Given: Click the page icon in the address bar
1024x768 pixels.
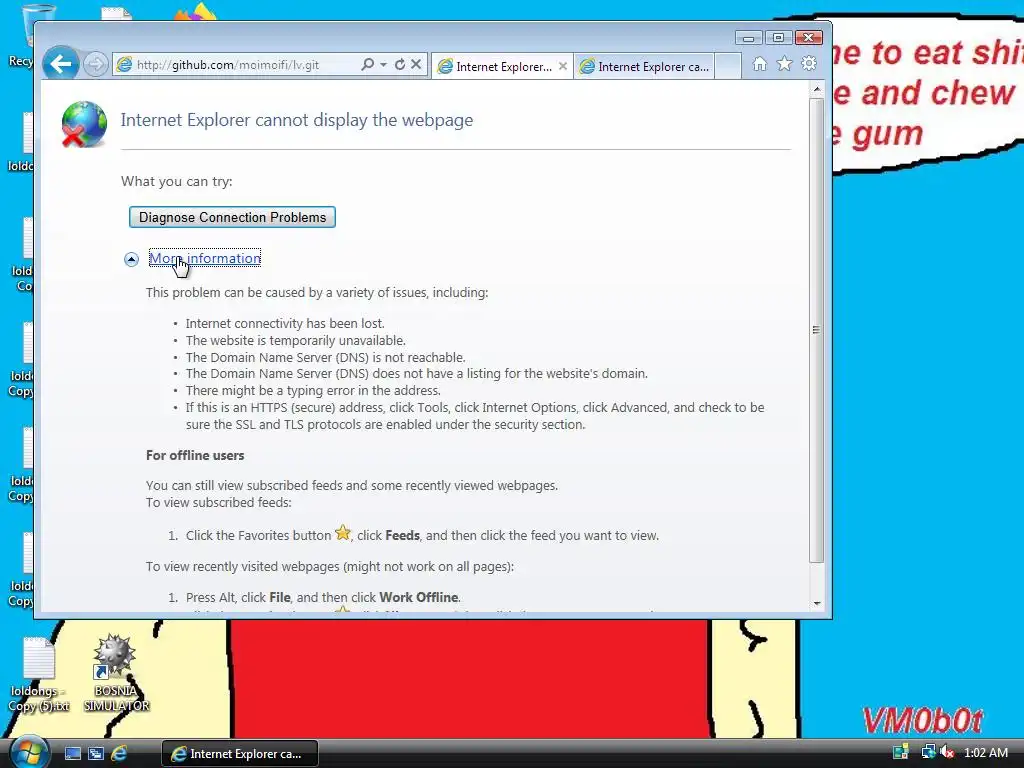Looking at the screenshot, I should (124, 65).
